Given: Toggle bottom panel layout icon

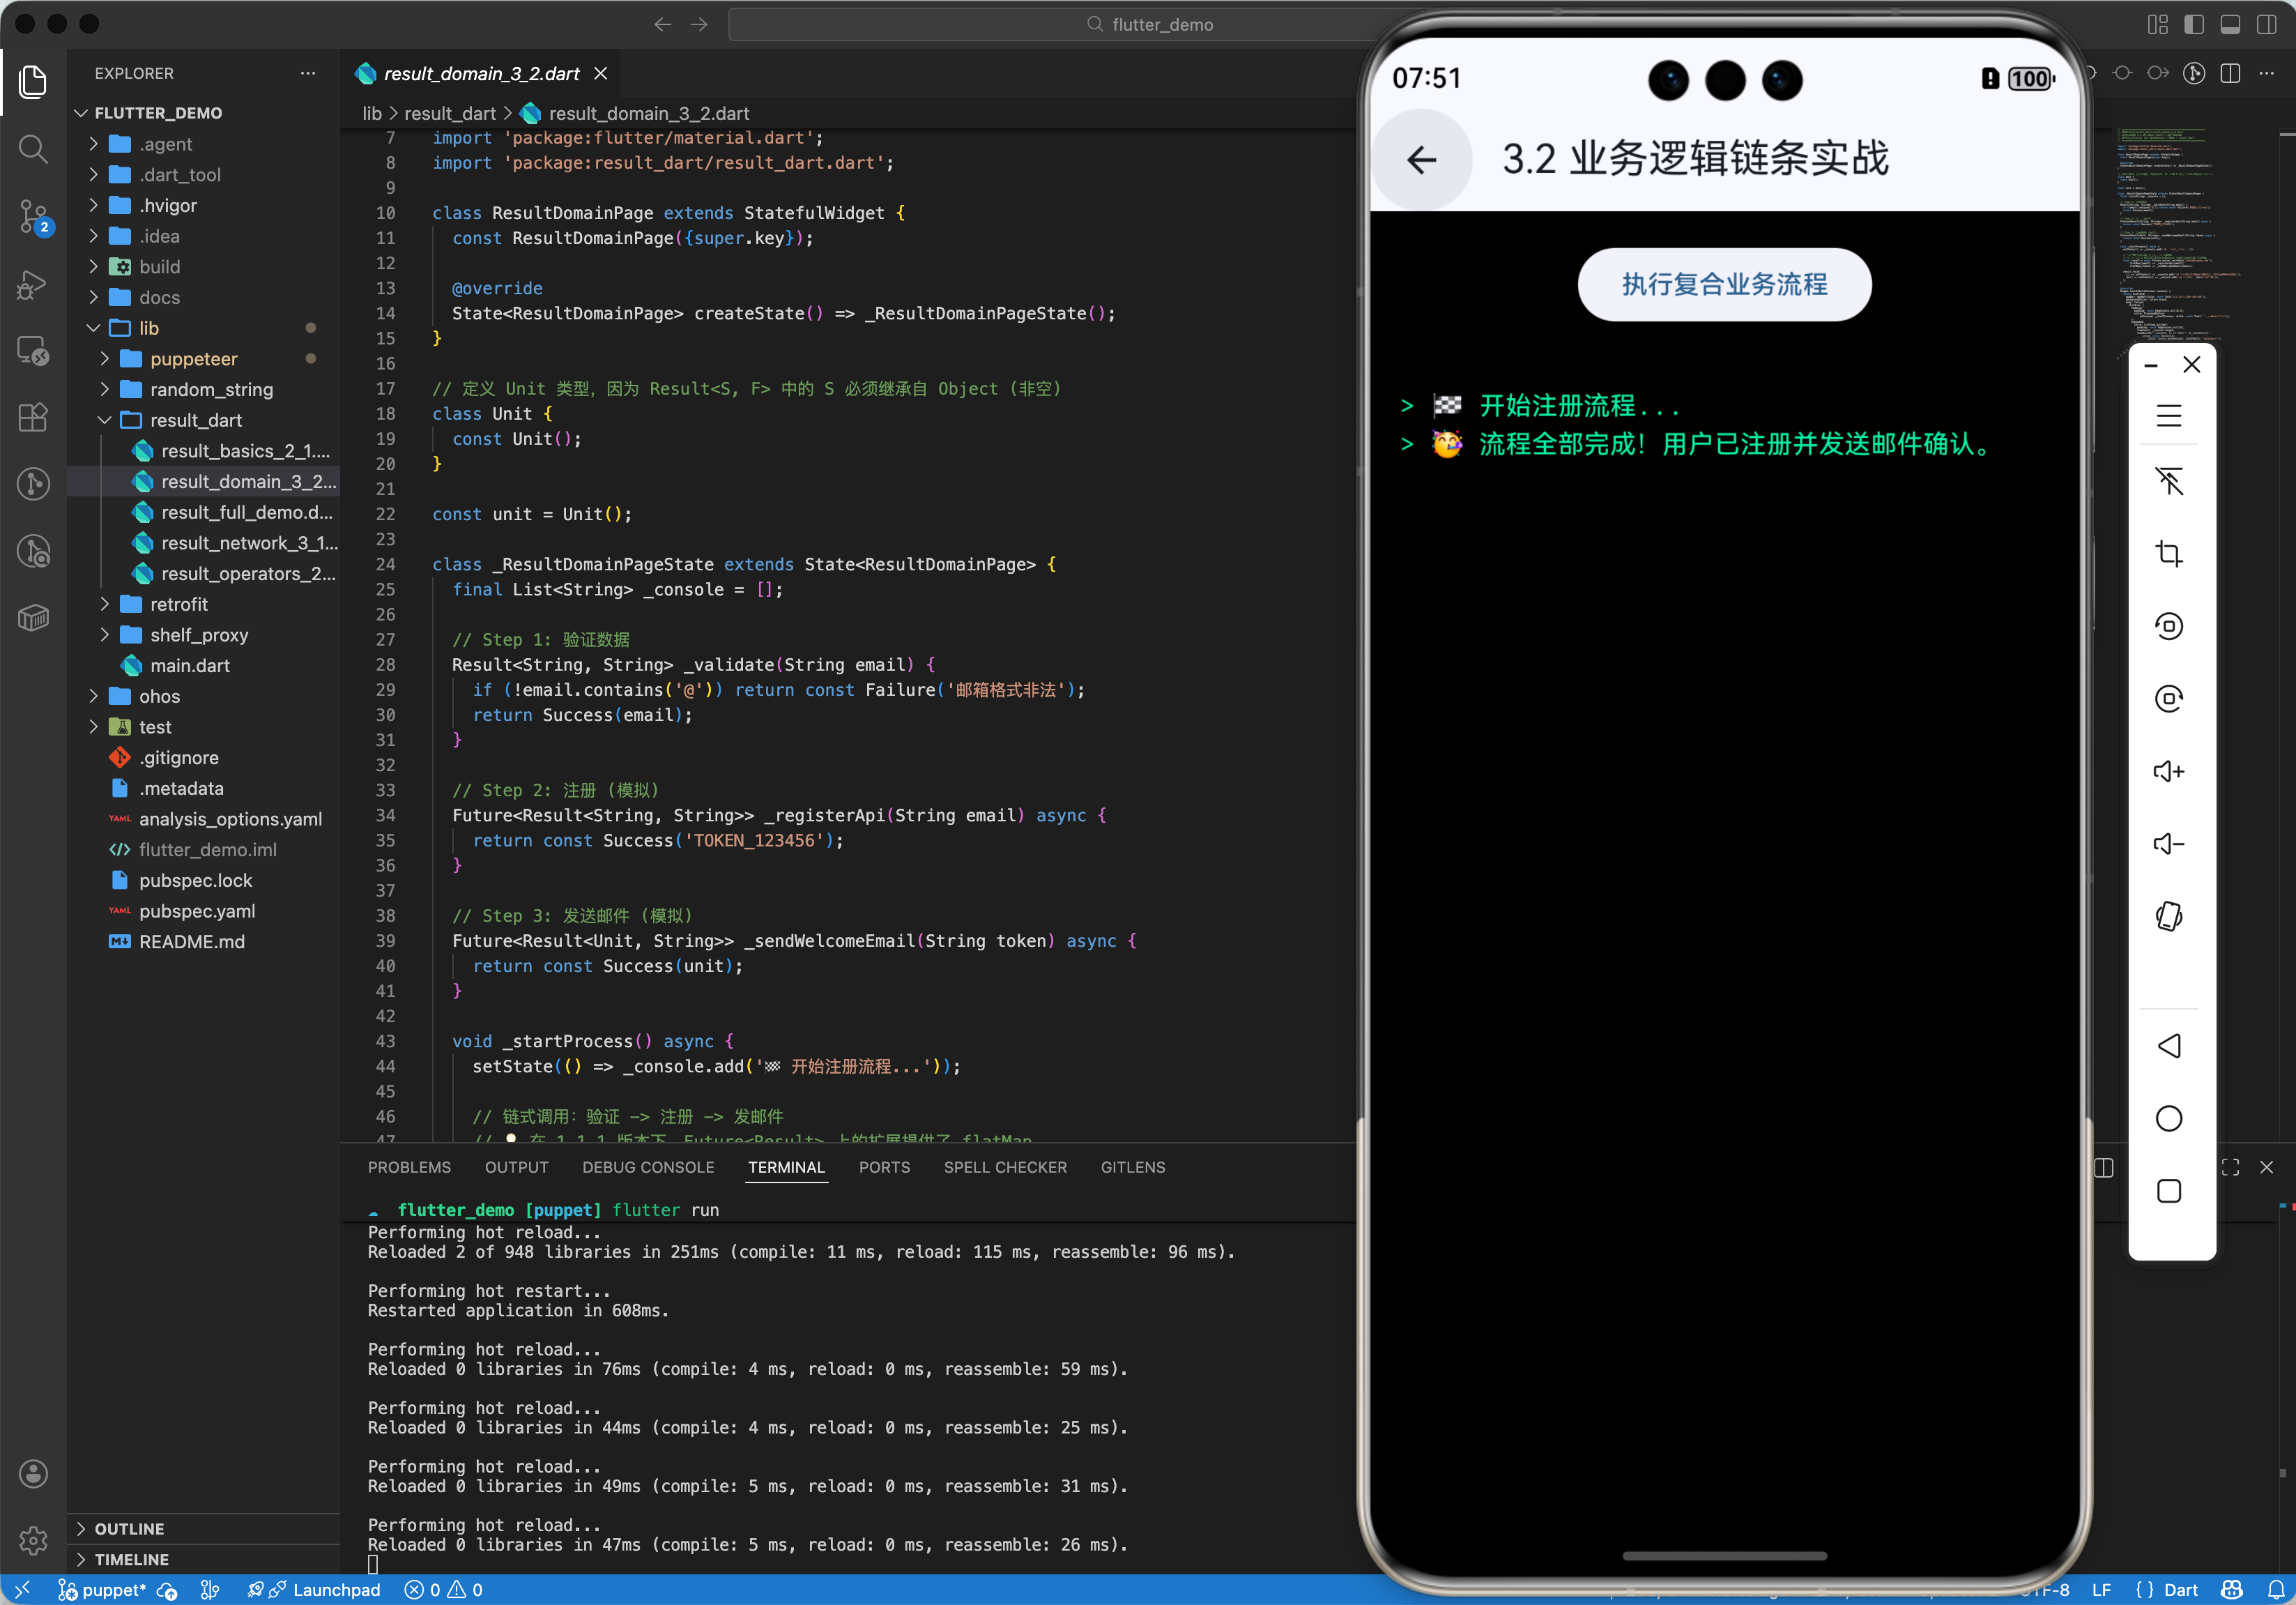Looking at the screenshot, I should [x=2230, y=24].
